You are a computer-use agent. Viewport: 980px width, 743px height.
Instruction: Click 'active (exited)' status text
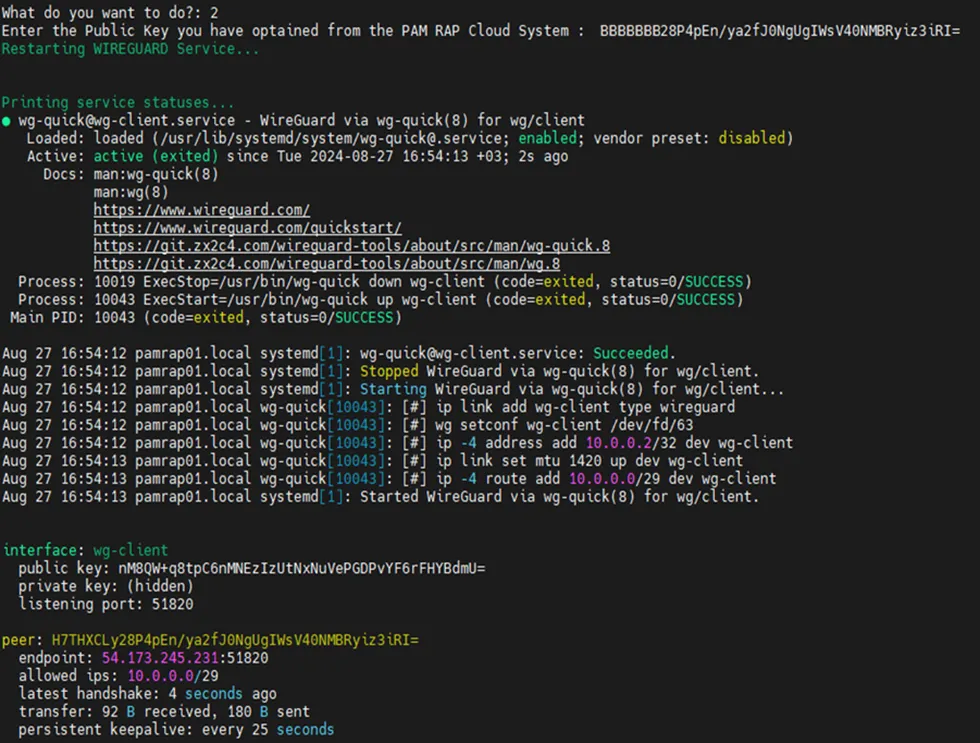[x=156, y=156]
